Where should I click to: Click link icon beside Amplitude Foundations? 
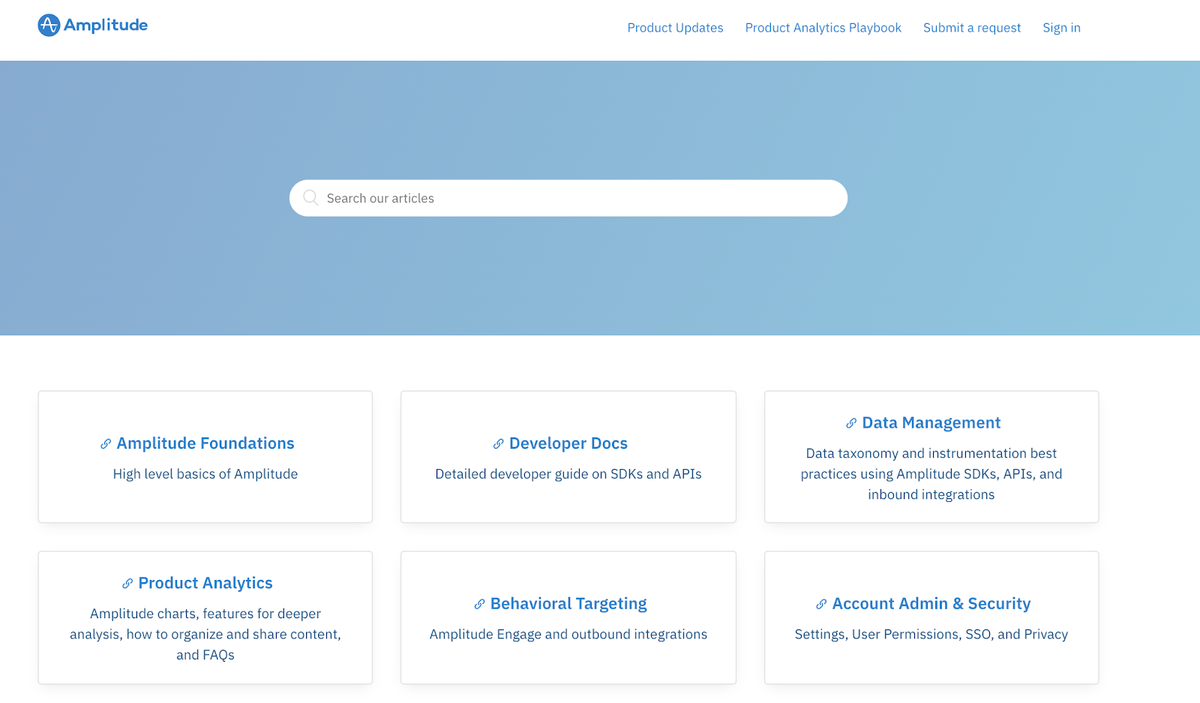pyautogui.click(x=106, y=444)
